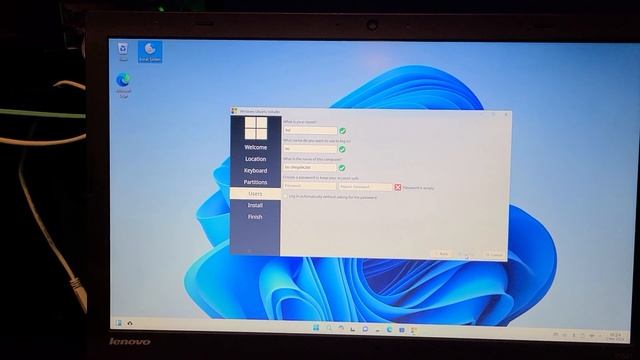The image size is (640, 360).
Task: Click the login name input field
Action: click(310, 149)
